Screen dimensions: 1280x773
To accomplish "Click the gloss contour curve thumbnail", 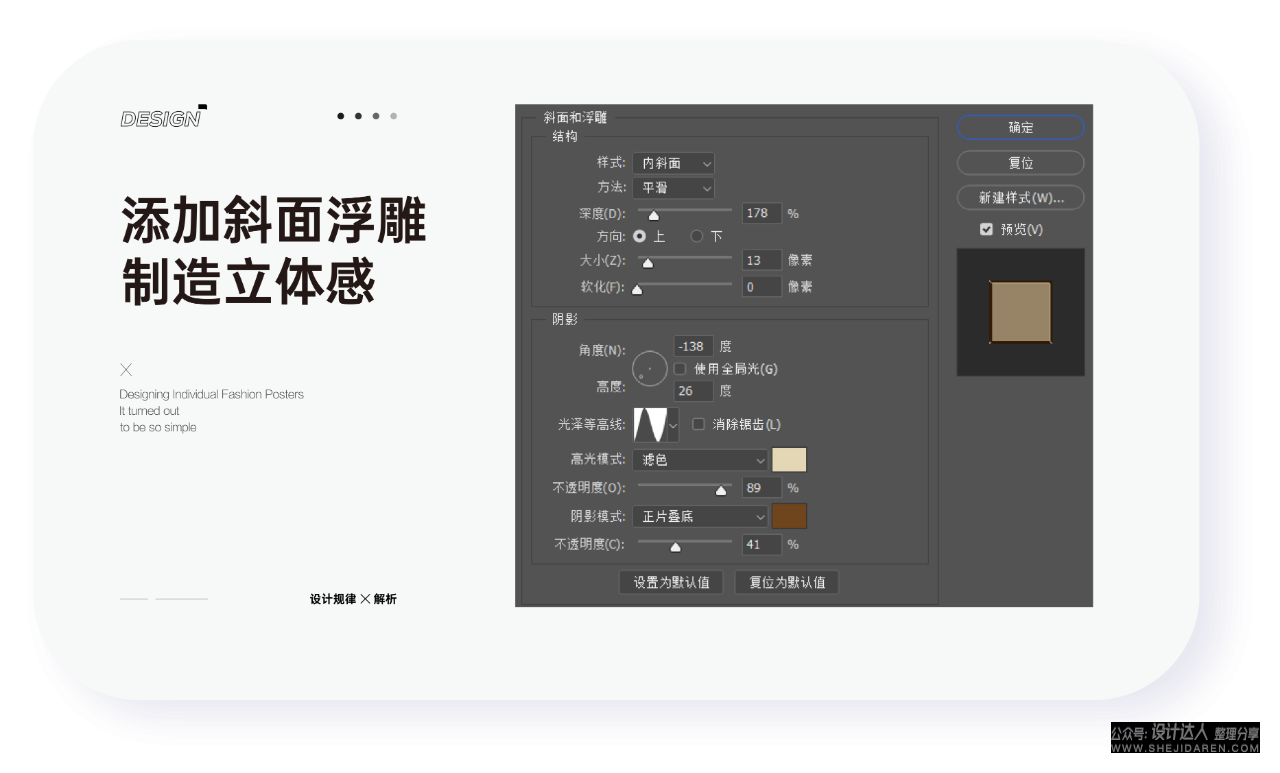I will pyautogui.click(x=650, y=425).
